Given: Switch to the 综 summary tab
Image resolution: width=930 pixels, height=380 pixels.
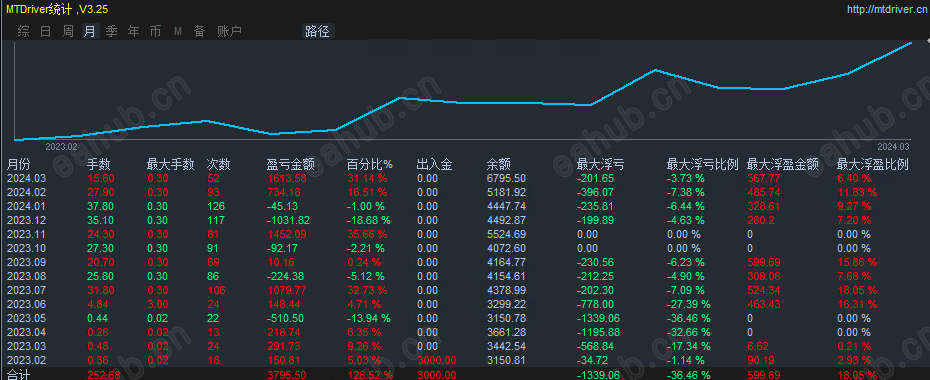Looking at the screenshot, I should (x=24, y=31).
